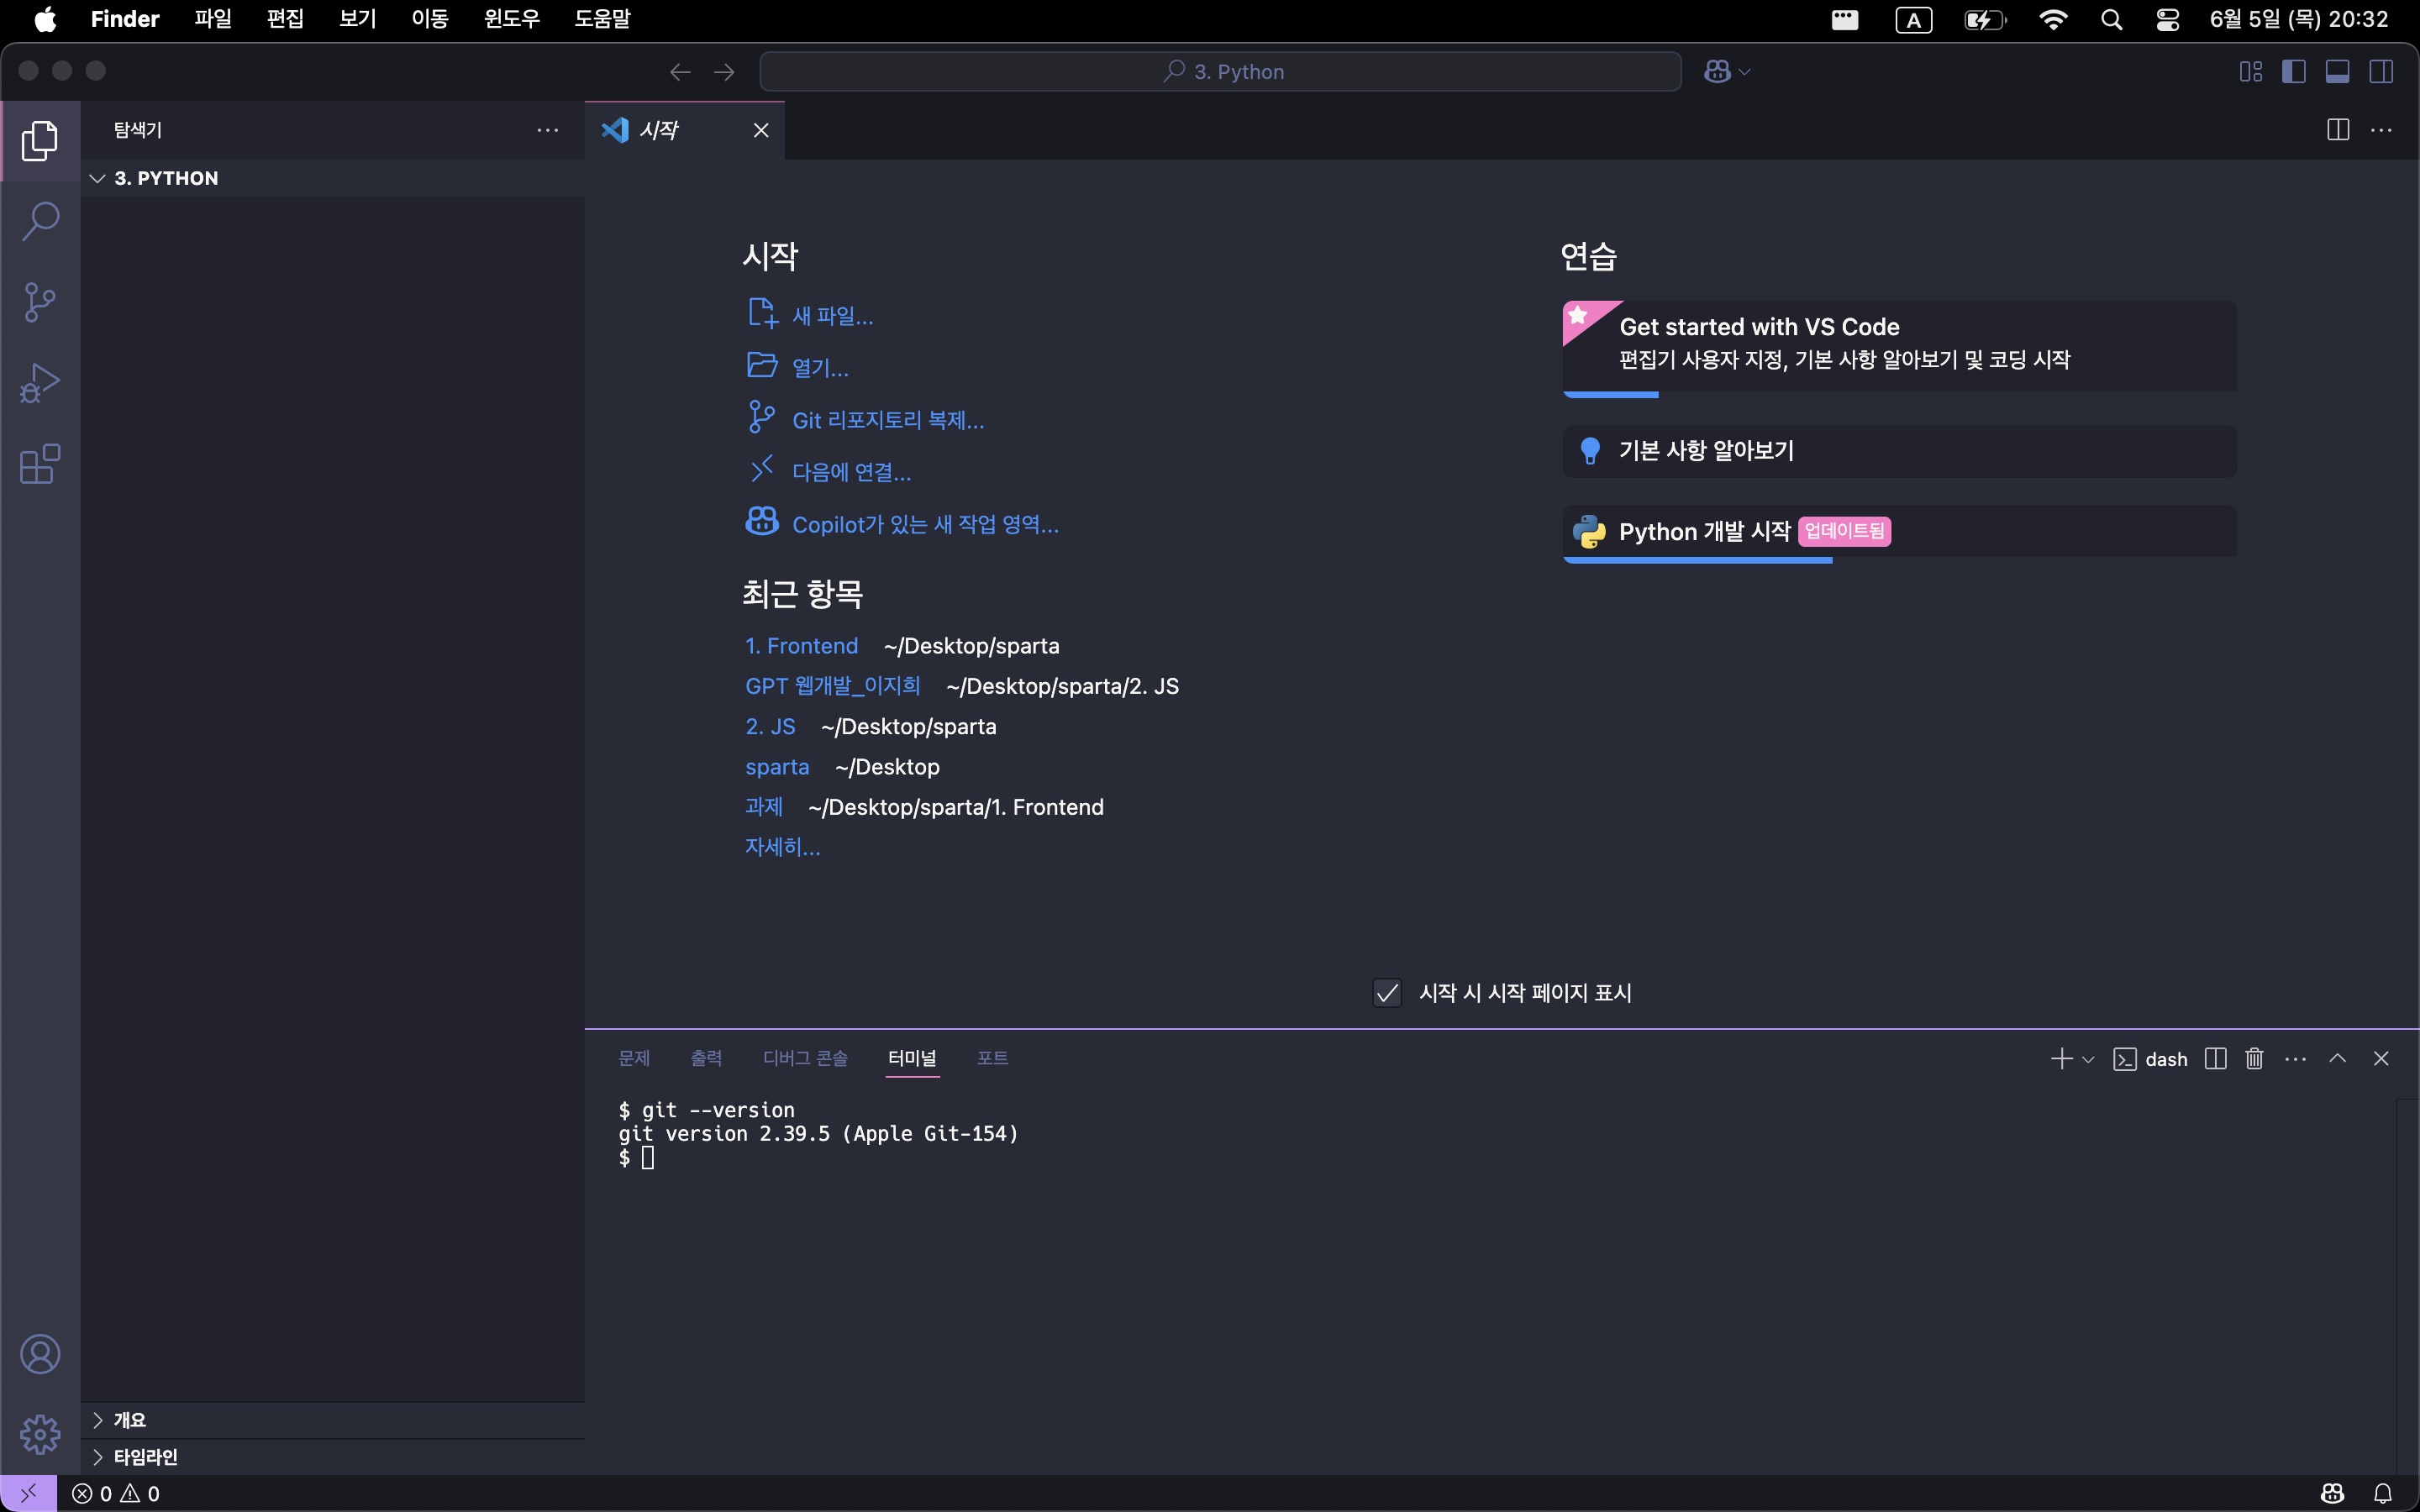Split the terminal pane
This screenshot has width=2420, height=1512.
(2215, 1059)
